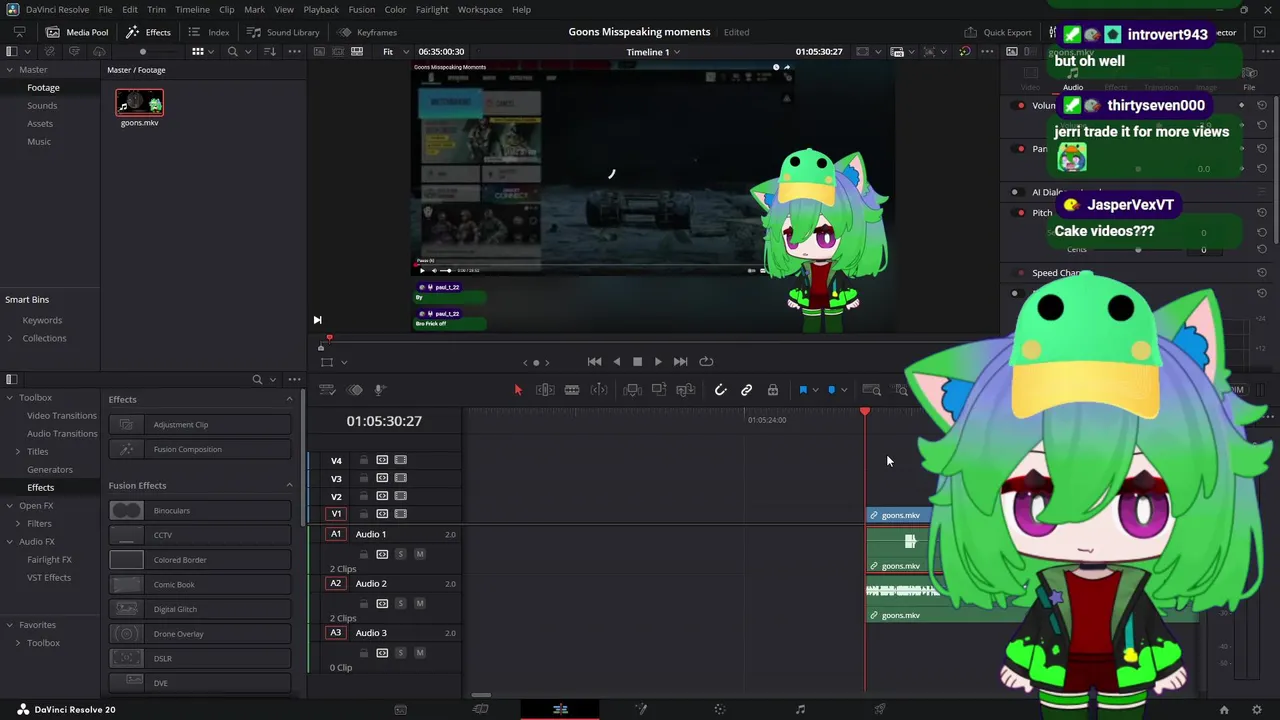Open media pool search icon
Viewport: 1280px width, 720px height.
coord(232,52)
